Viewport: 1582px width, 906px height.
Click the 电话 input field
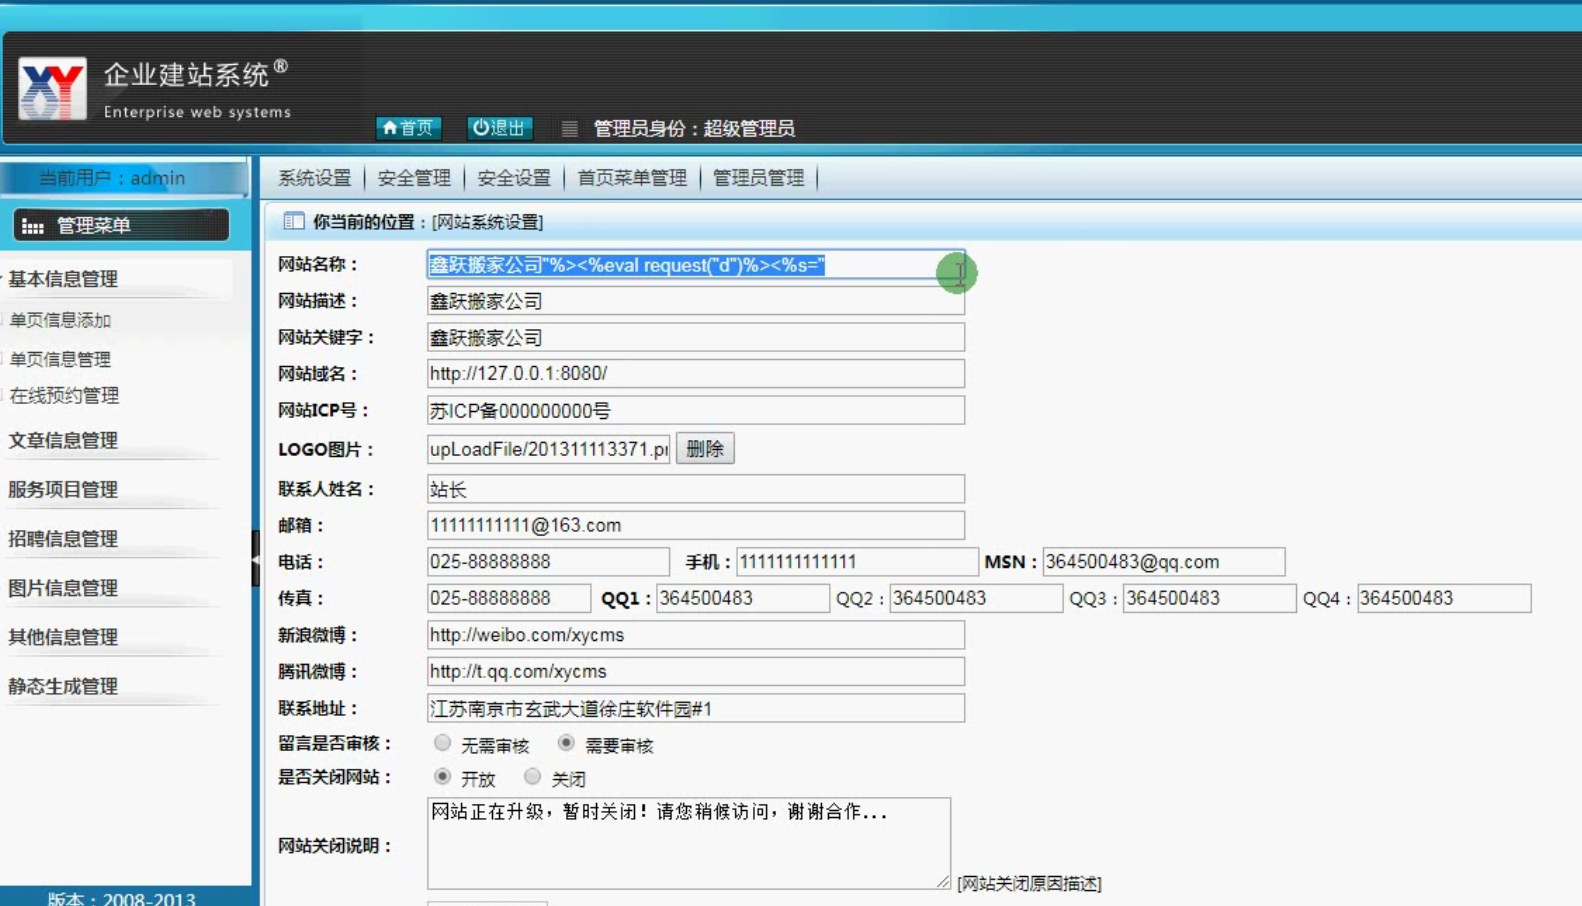point(548,562)
